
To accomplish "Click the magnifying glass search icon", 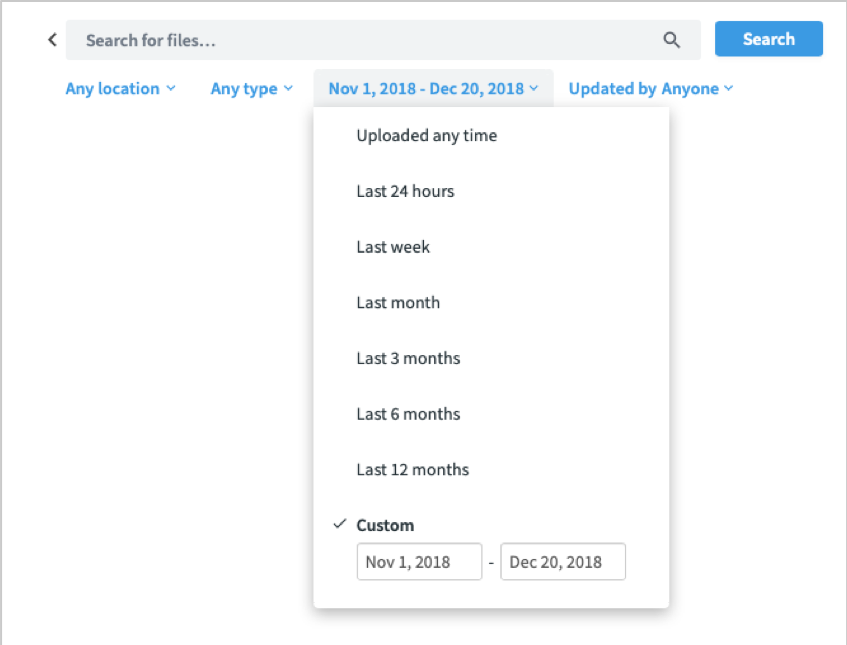I will coord(671,40).
